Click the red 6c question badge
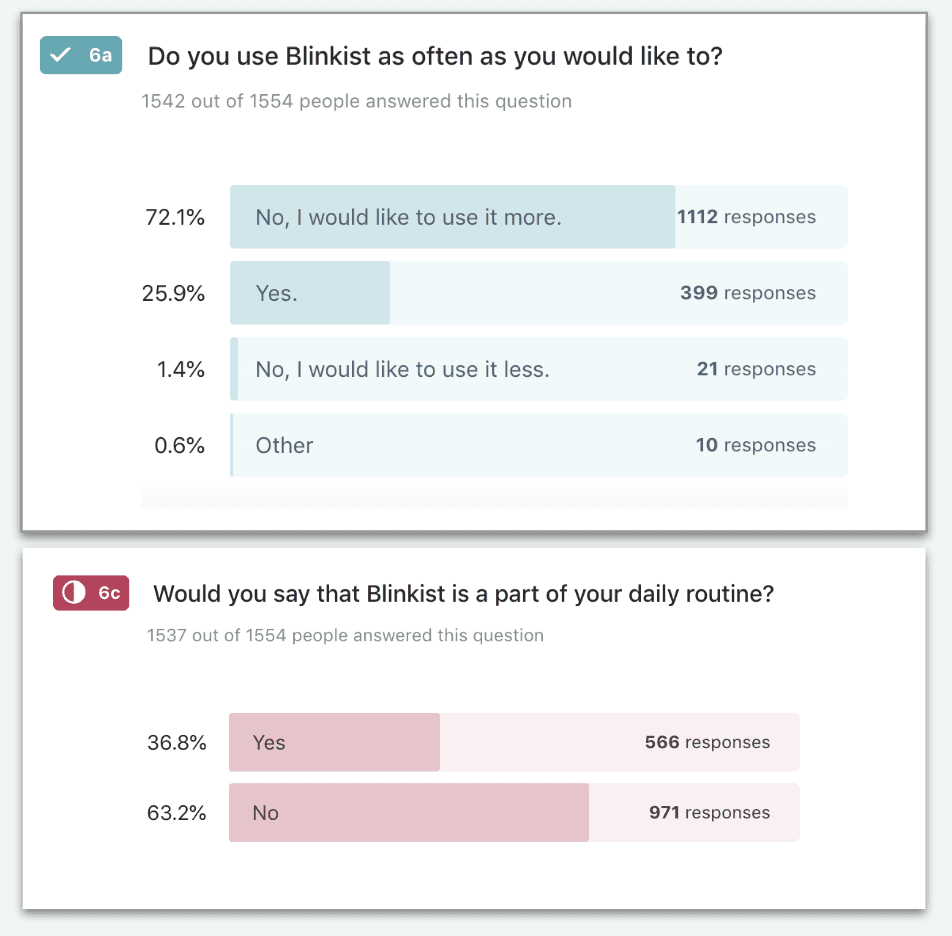The width and height of the screenshot is (952, 936). [x=91, y=592]
